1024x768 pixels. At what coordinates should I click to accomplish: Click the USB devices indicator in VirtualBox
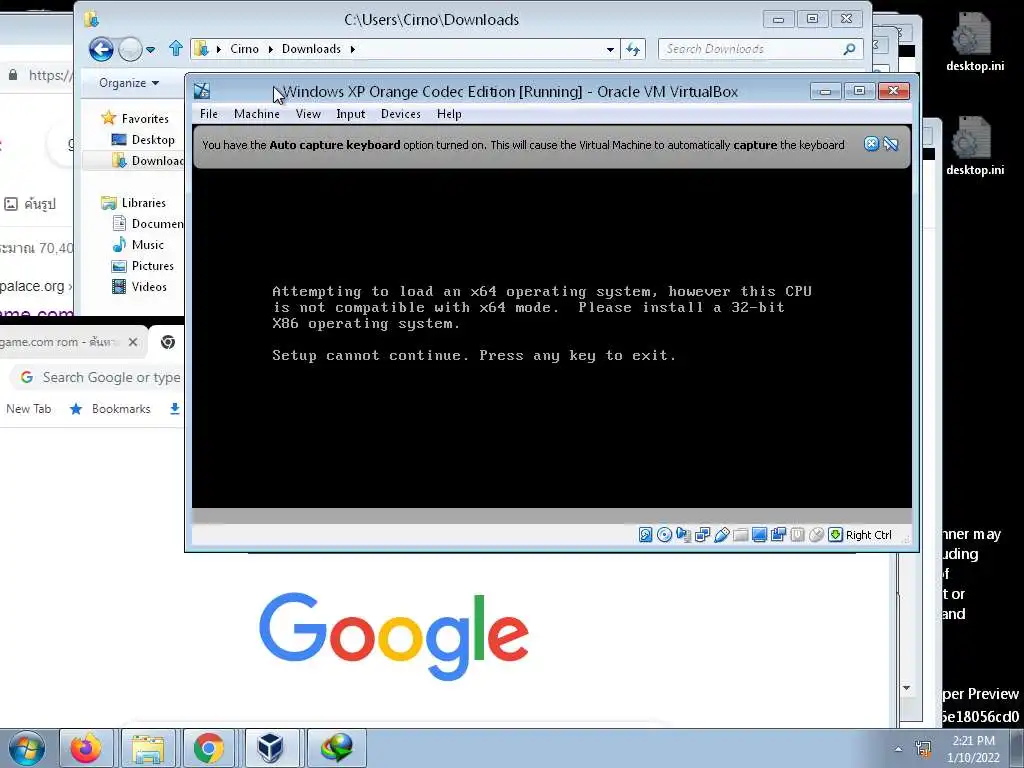click(722, 535)
